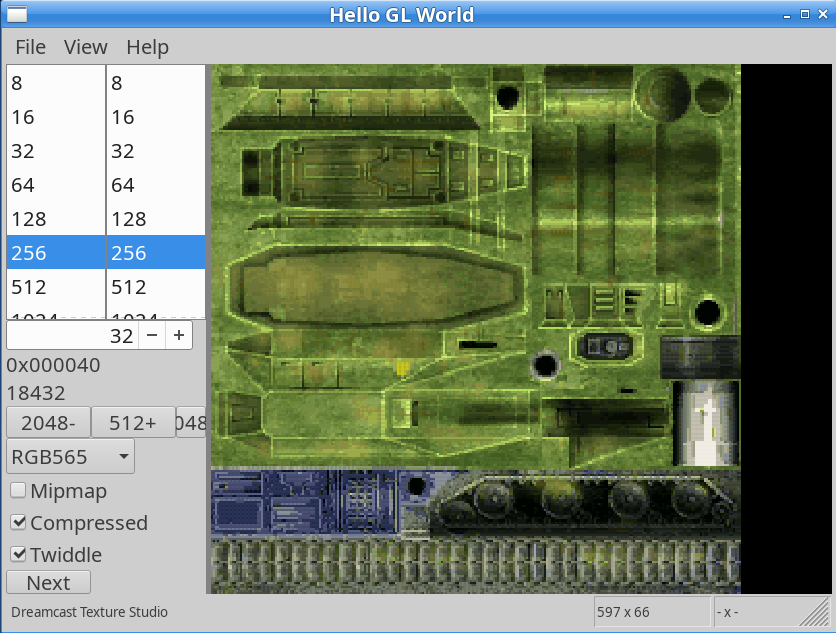
Task: Select 256 in the left size list
Action: point(56,252)
